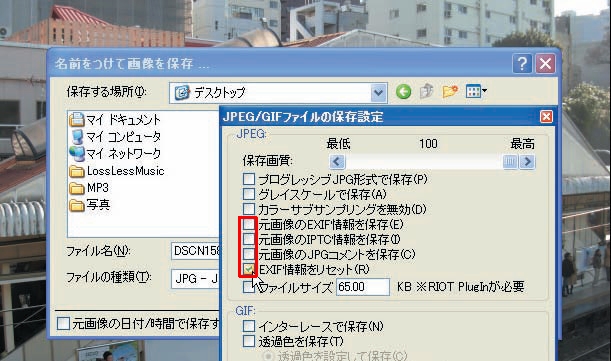Open the 写真 folder
The image size is (611, 361).
(x=90, y=205)
